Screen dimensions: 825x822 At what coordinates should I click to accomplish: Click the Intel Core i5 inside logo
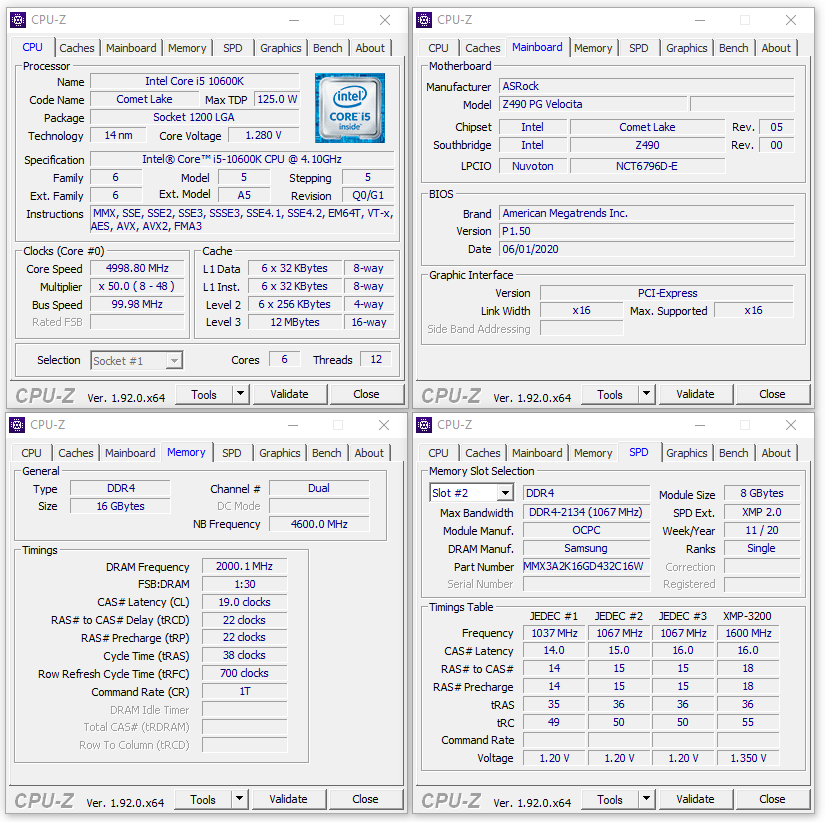point(350,108)
